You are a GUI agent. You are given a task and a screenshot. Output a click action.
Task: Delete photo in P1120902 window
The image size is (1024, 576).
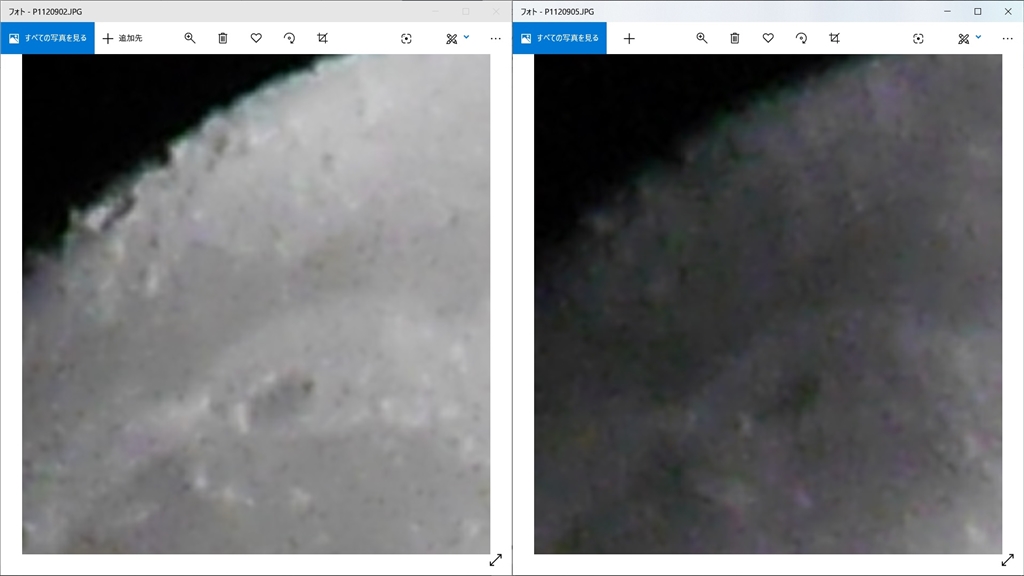pyautogui.click(x=223, y=38)
